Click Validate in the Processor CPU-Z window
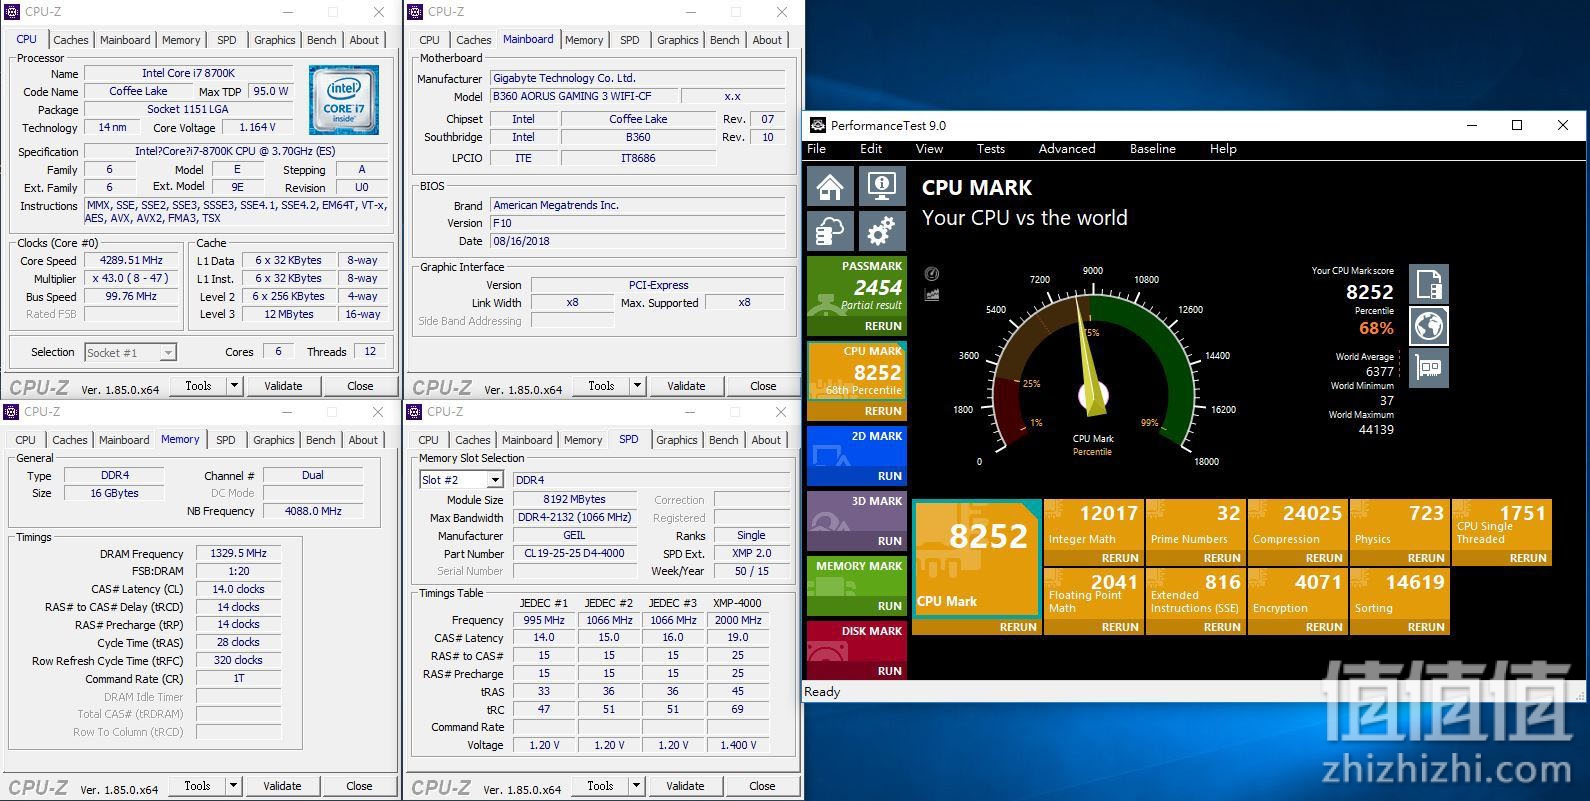This screenshot has height=801, width=1590. point(283,385)
